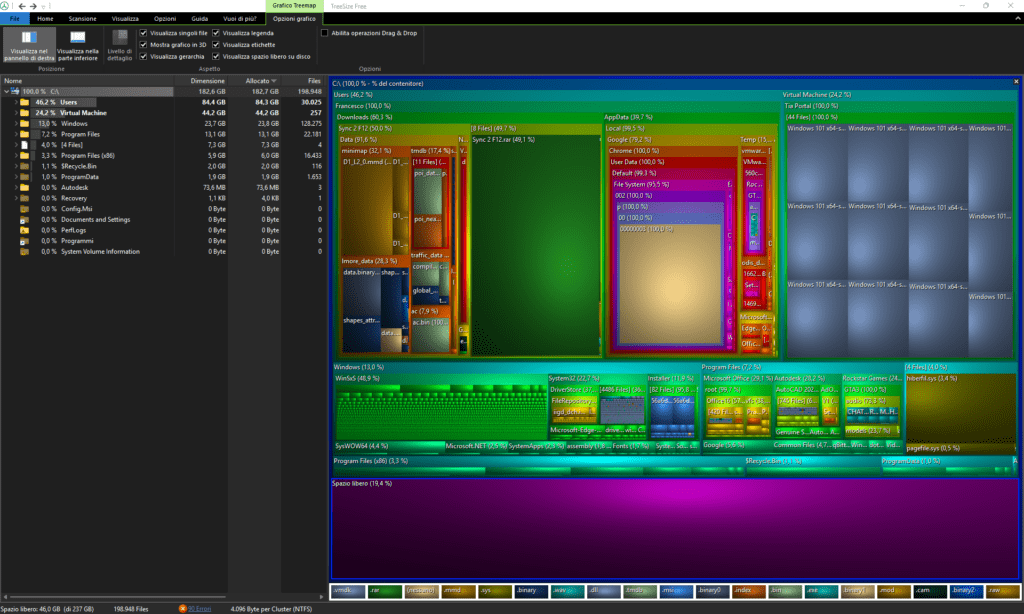Viewport: 1024px width, 614px height.
Task: Expand the Windows folder node
Action: click(x=16, y=123)
